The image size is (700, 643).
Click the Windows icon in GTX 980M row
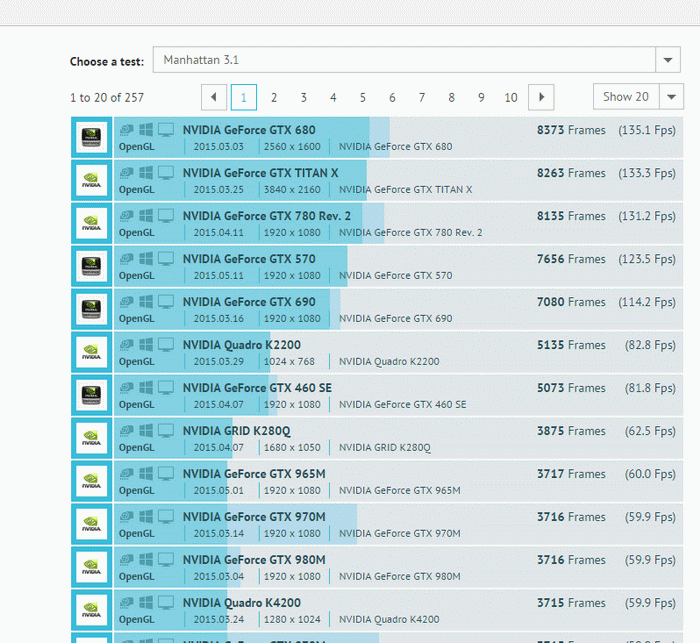click(x=146, y=559)
